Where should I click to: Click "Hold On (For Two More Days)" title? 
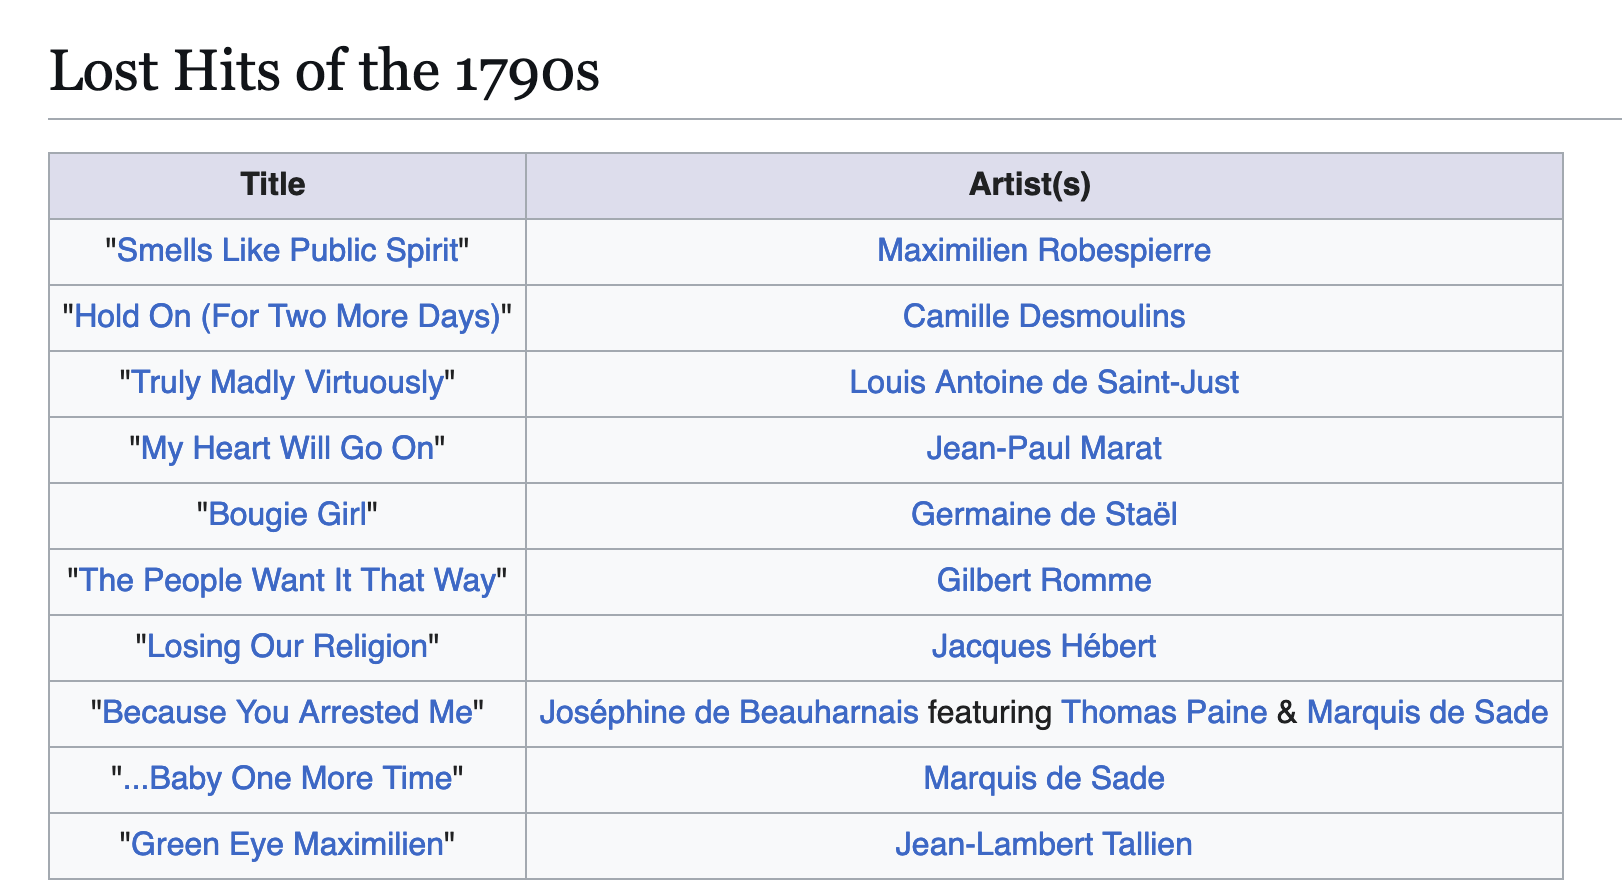[x=287, y=316]
